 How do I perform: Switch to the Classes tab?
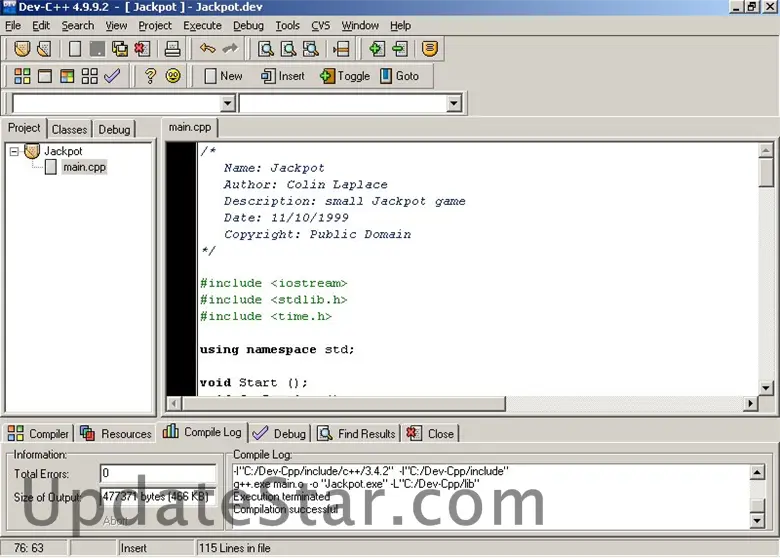(x=69, y=129)
